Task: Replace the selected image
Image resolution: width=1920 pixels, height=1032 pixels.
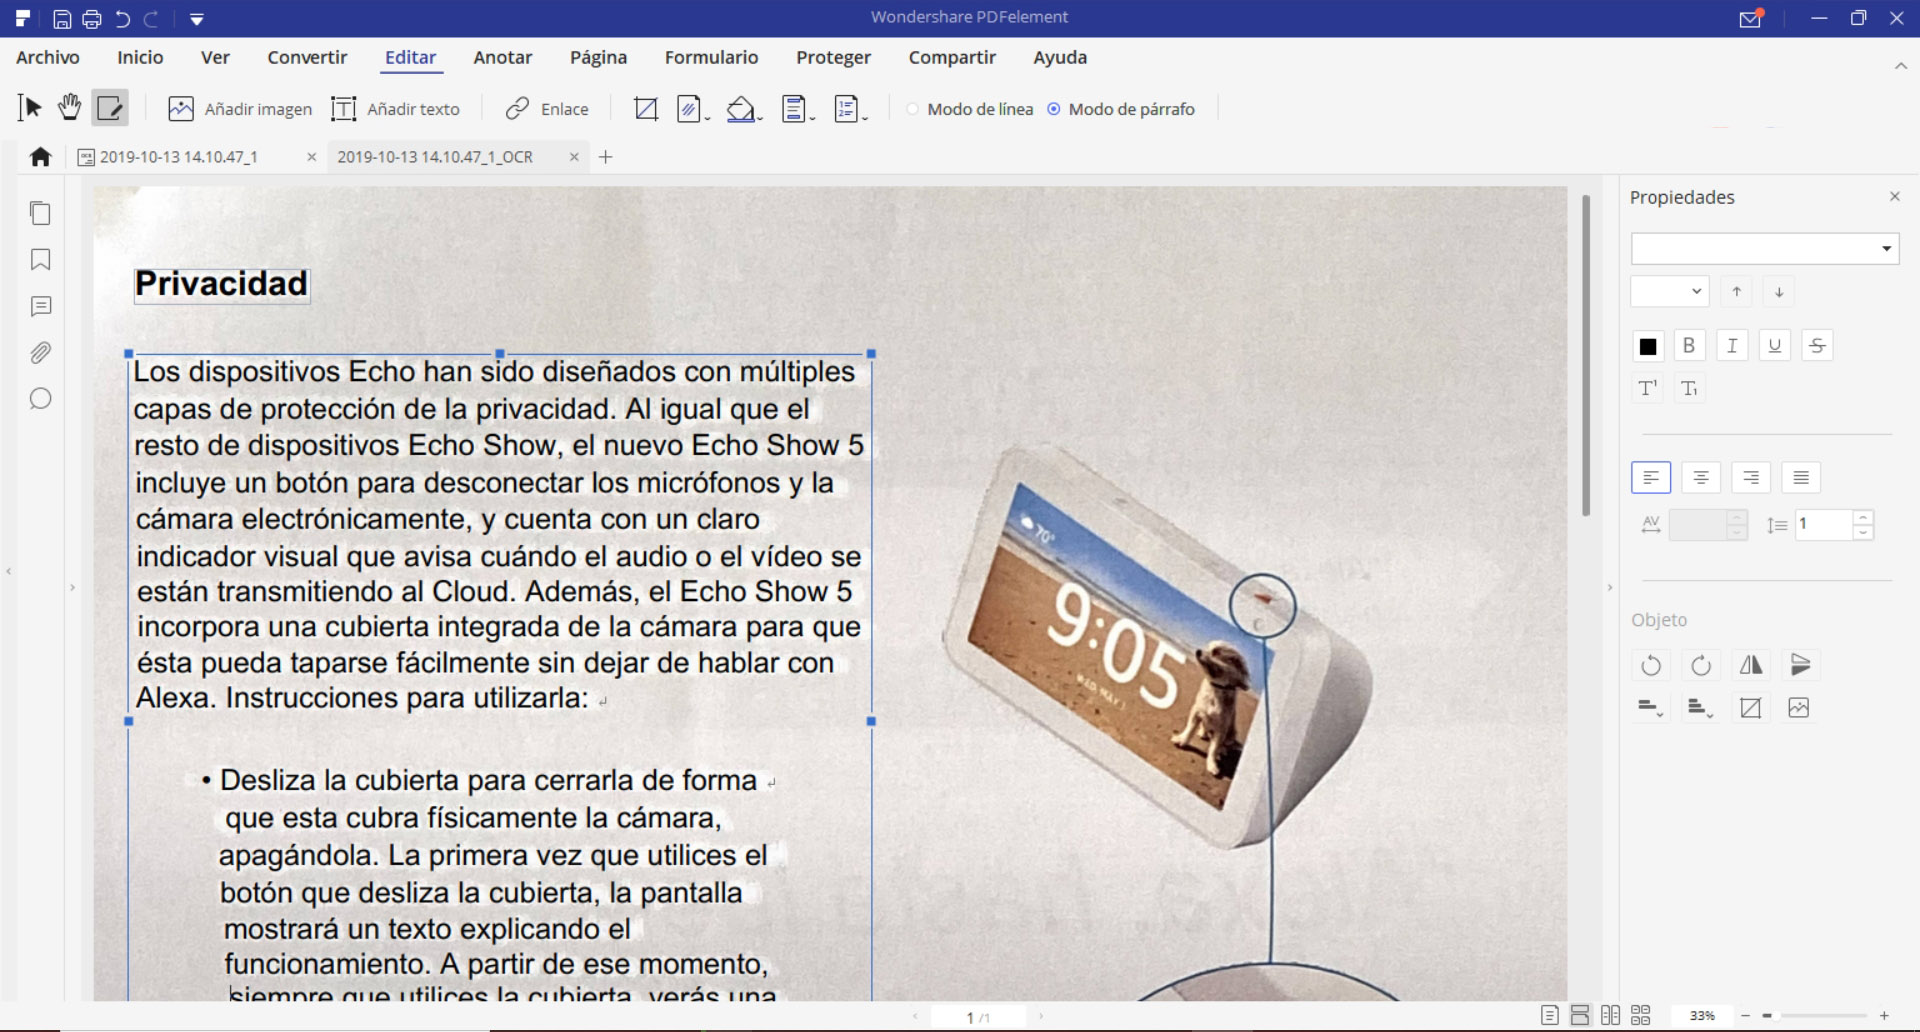Action: point(1799,708)
